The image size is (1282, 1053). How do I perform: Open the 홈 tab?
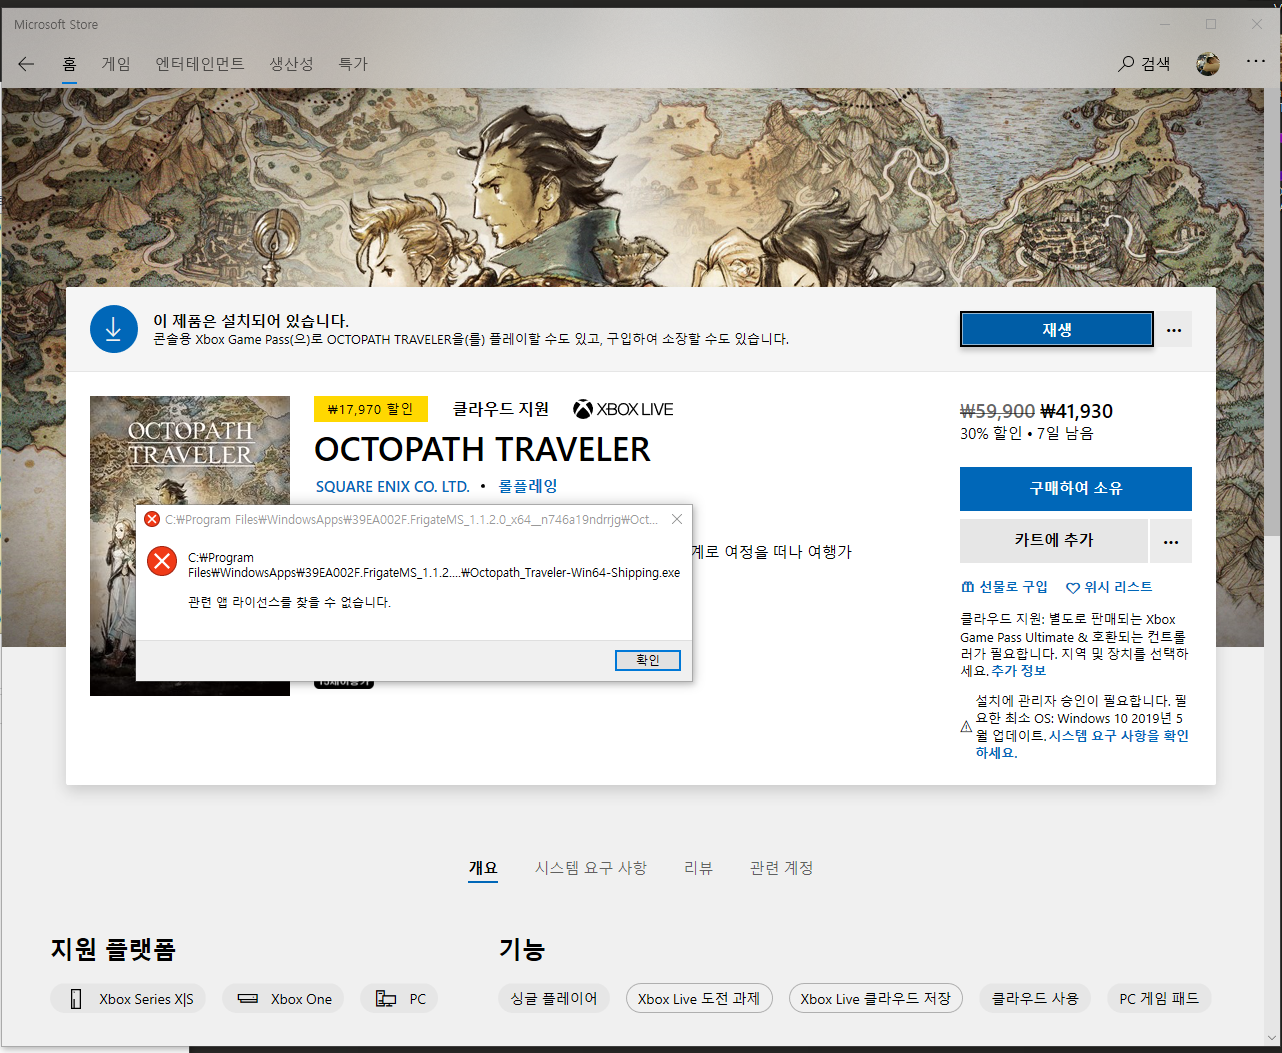(x=69, y=64)
